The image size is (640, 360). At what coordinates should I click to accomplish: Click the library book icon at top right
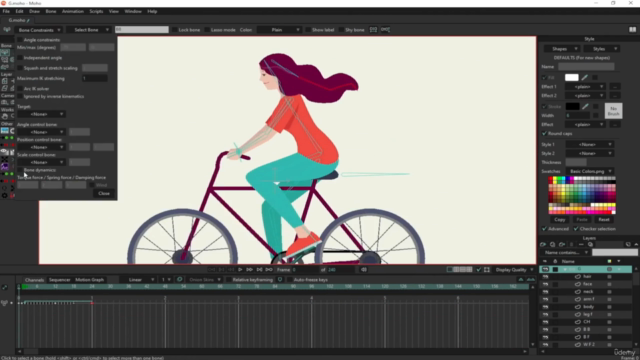tap(632, 30)
